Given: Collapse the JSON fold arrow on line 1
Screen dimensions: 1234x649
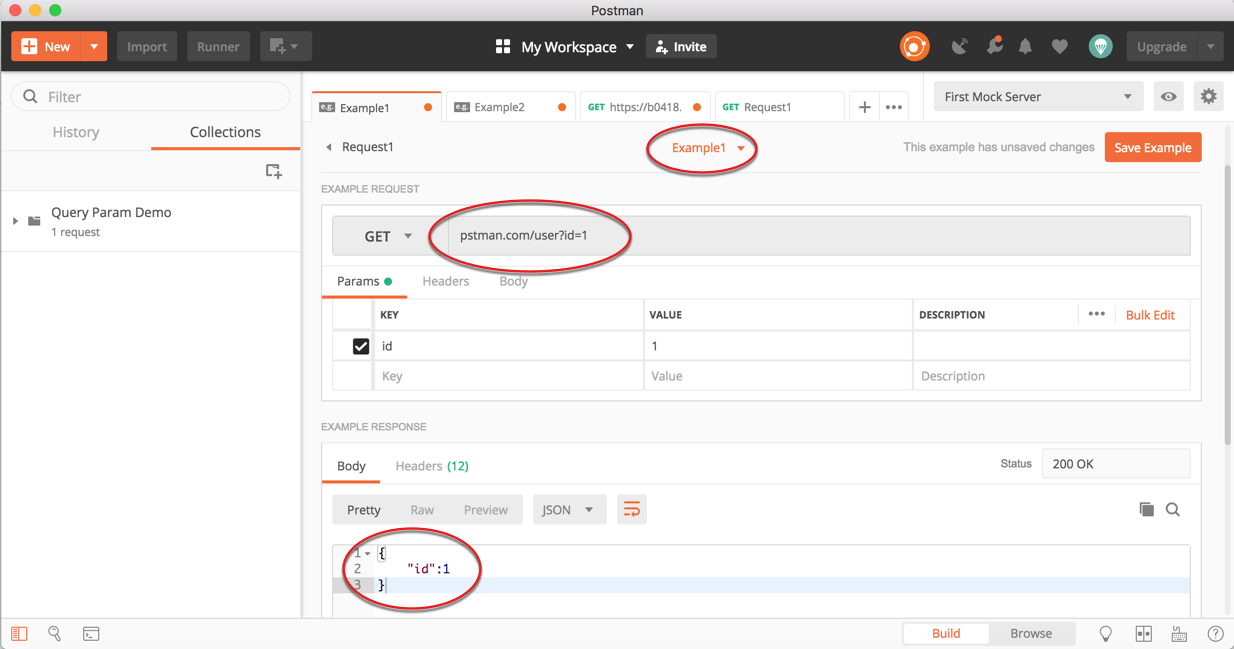Looking at the screenshot, I should [x=368, y=553].
